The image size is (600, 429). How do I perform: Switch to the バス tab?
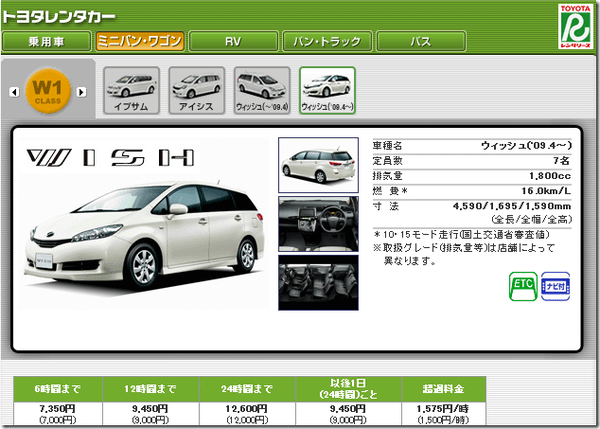pyautogui.click(x=421, y=41)
